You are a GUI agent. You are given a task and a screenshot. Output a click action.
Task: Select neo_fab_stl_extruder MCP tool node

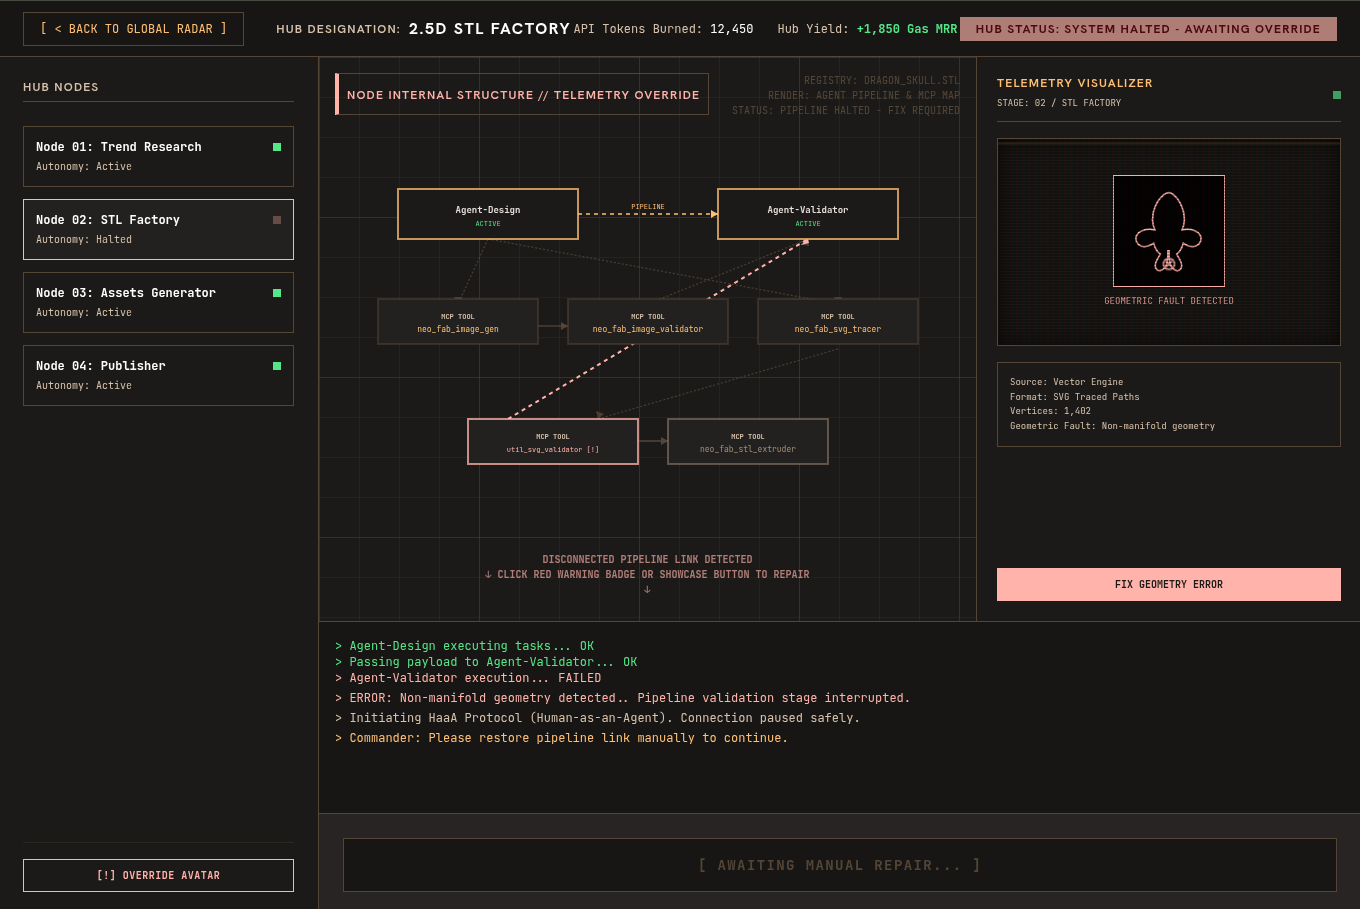(748, 442)
